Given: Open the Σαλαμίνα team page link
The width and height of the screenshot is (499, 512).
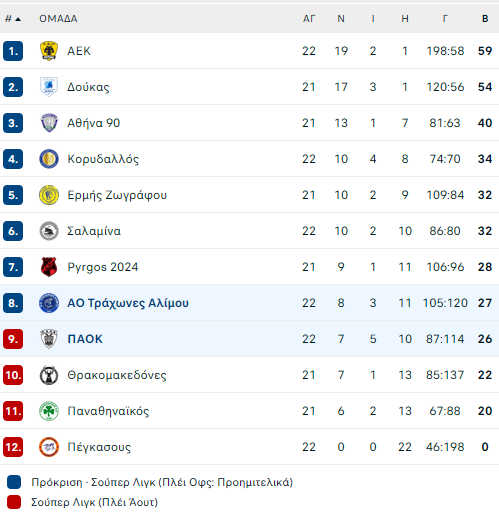Looking at the screenshot, I should [x=94, y=231].
